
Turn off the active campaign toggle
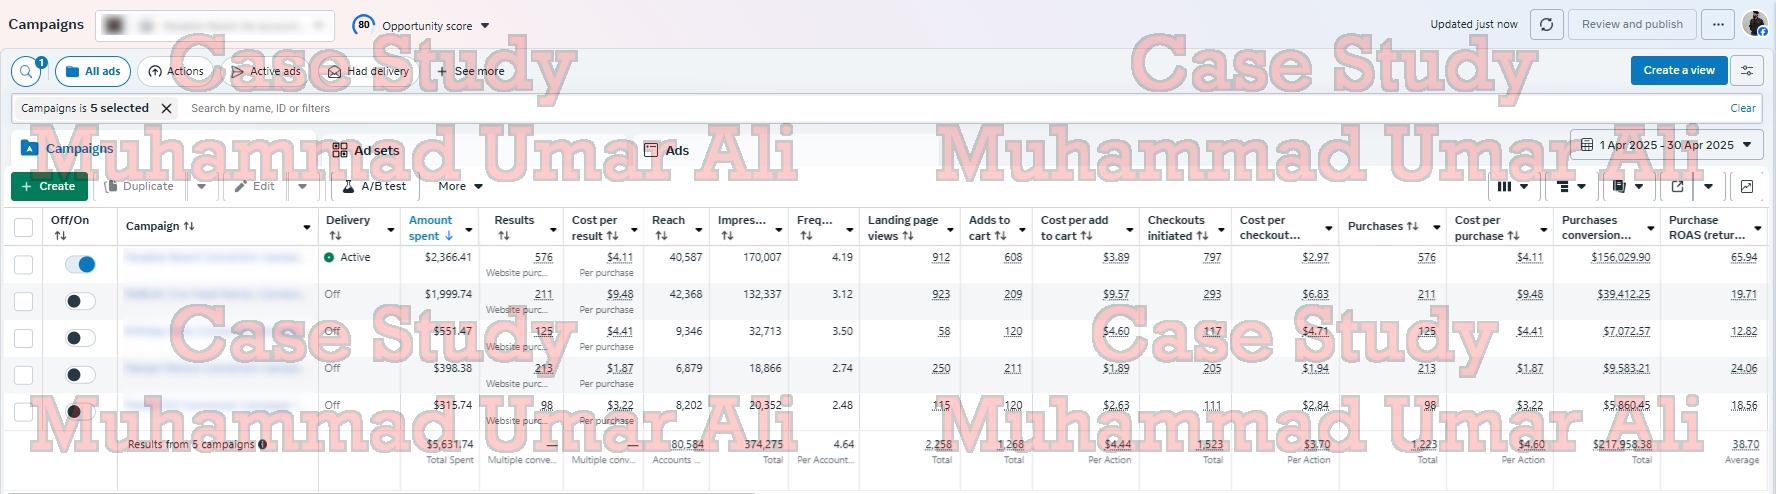pos(80,264)
